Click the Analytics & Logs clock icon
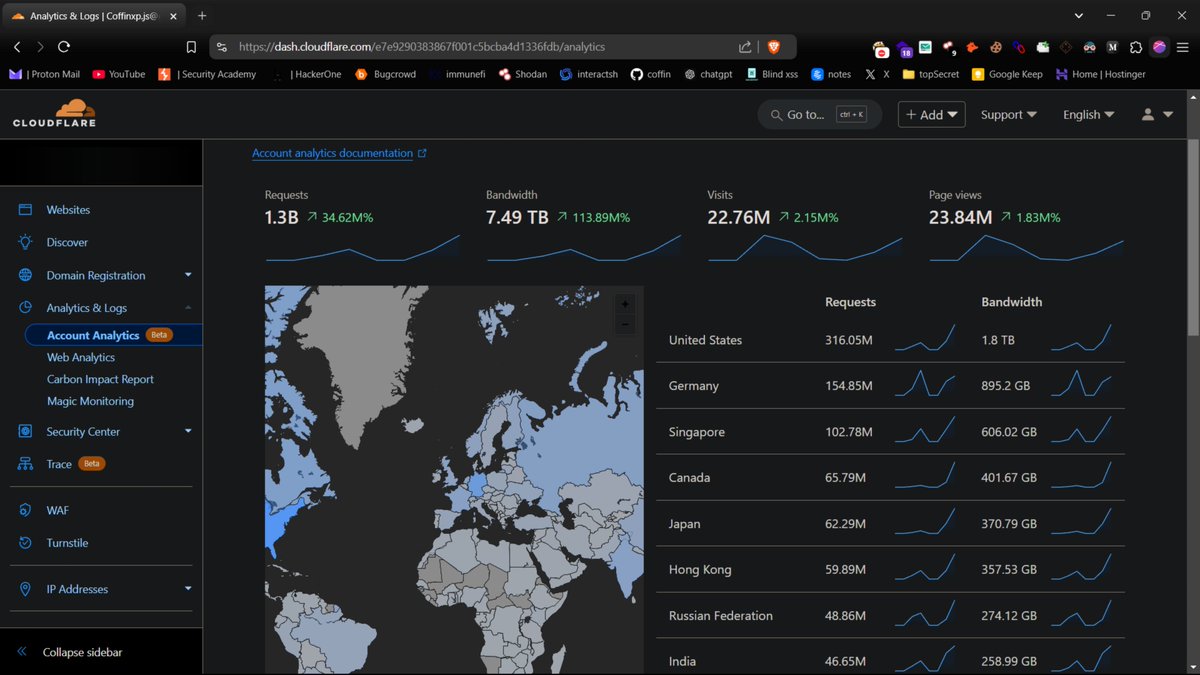The width and height of the screenshot is (1200, 675). pos(25,308)
